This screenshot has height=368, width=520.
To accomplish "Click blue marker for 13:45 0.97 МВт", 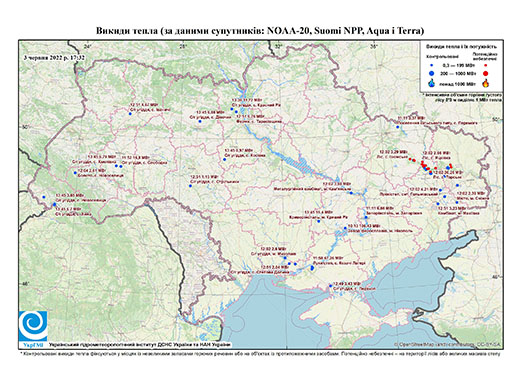I will (224, 160).
